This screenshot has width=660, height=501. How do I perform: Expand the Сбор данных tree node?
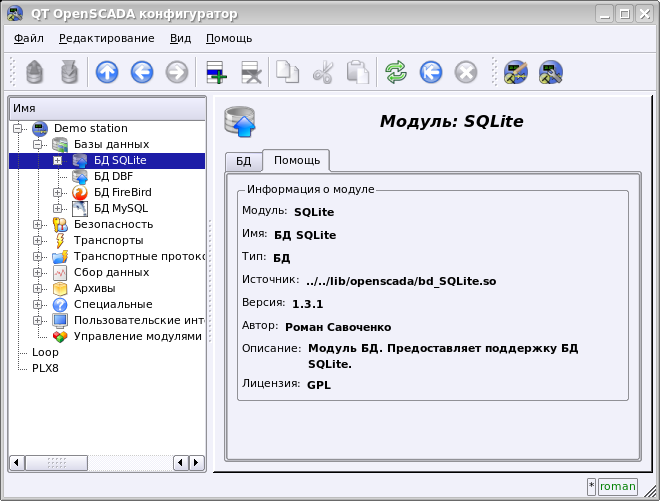(37, 272)
